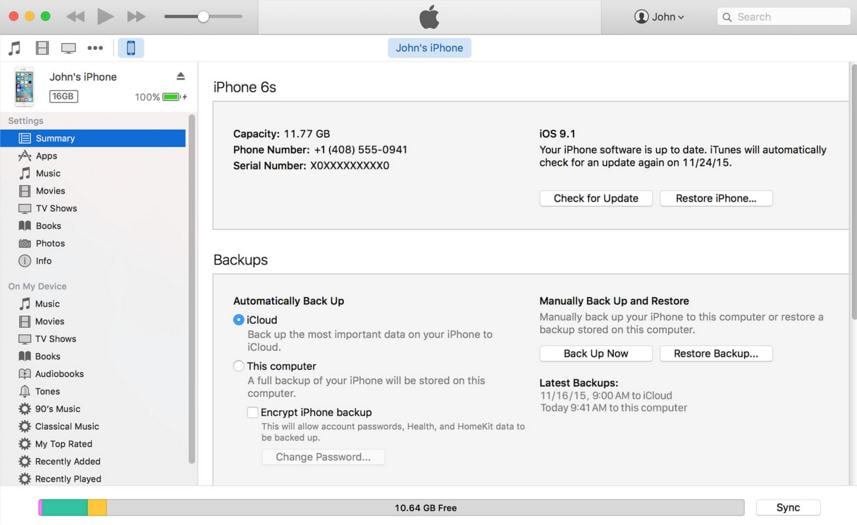
Task: Click the Restore iPhone... button
Action: click(716, 198)
